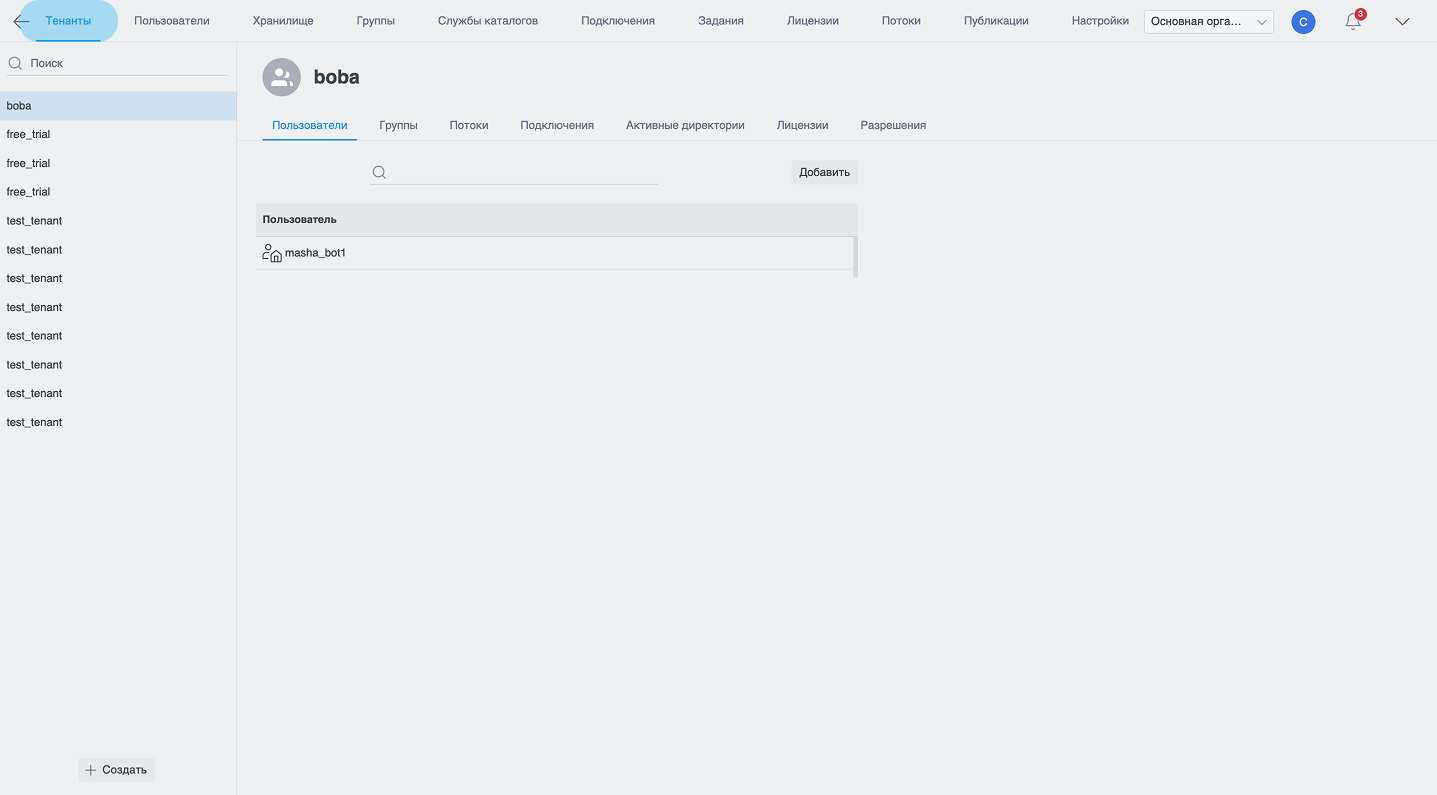Open the Службы каталогов navigation tab
The width and height of the screenshot is (1437, 795).
coord(488,21)
